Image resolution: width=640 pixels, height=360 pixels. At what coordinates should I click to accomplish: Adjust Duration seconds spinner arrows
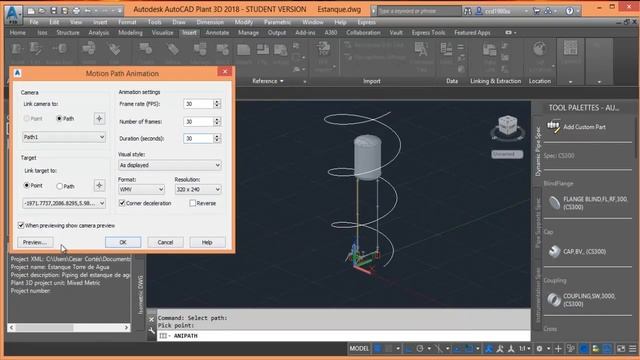pyautogui.click(x=217, y=139)
